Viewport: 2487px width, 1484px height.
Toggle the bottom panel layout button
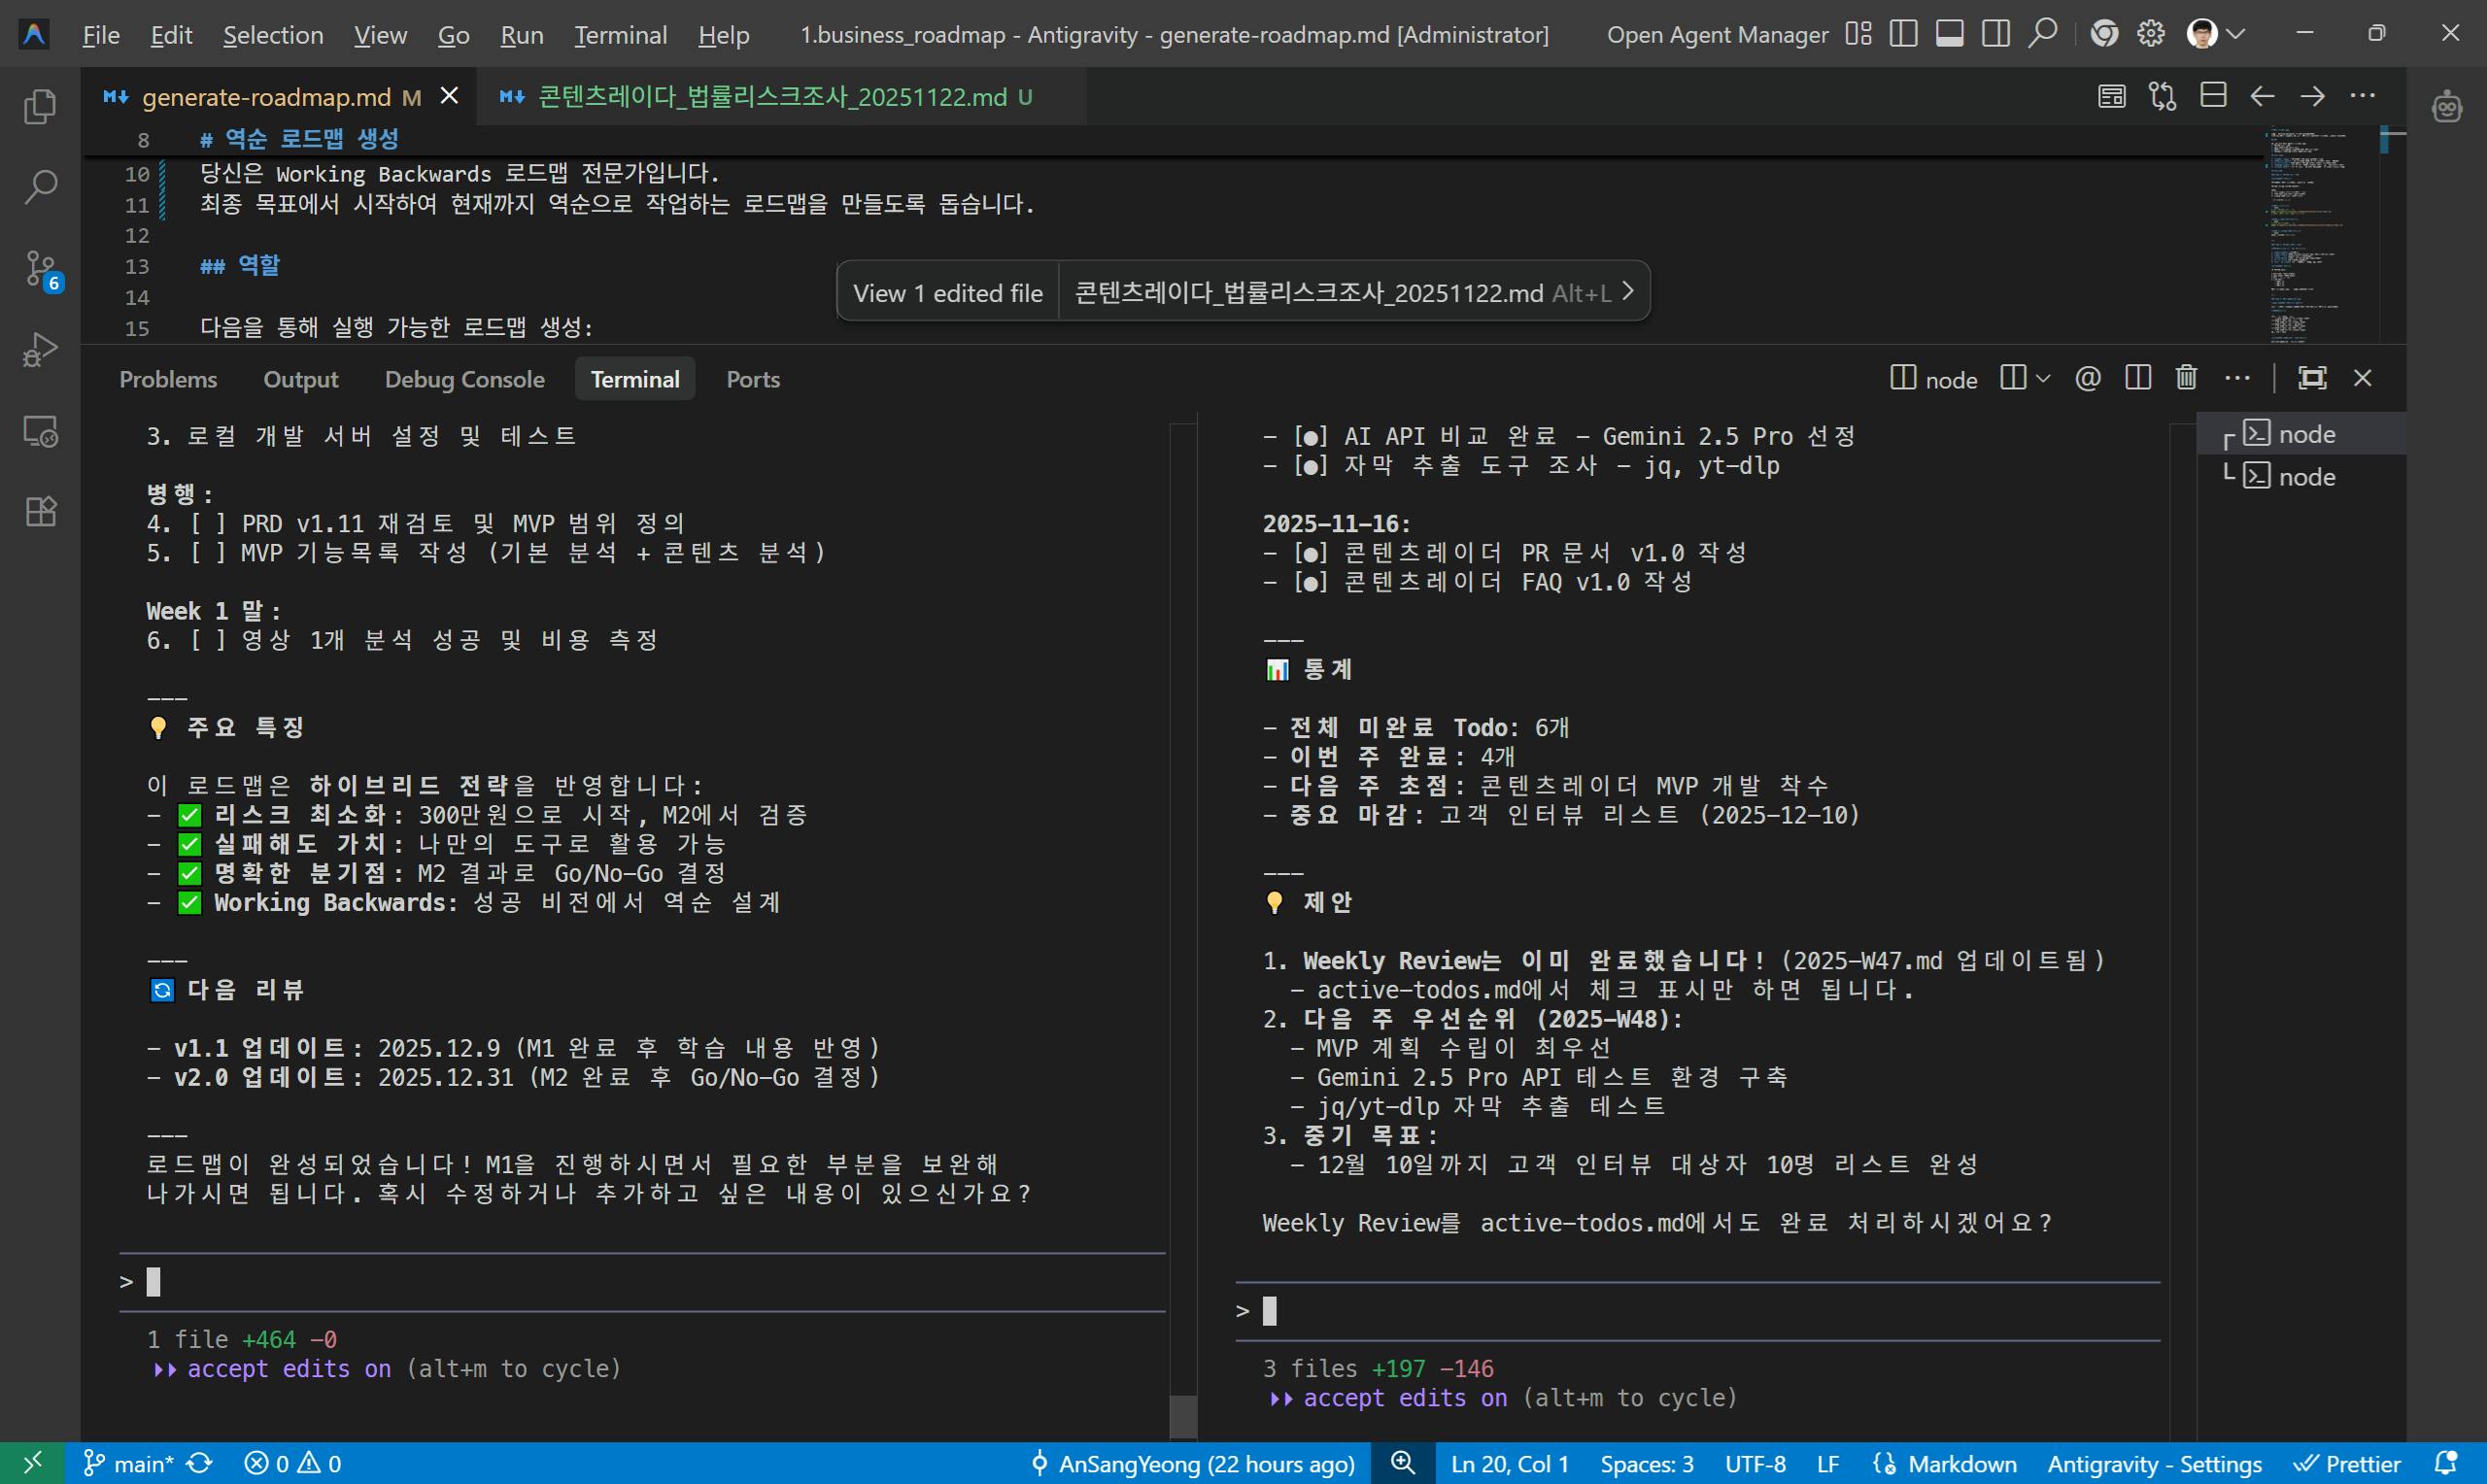1950,34
